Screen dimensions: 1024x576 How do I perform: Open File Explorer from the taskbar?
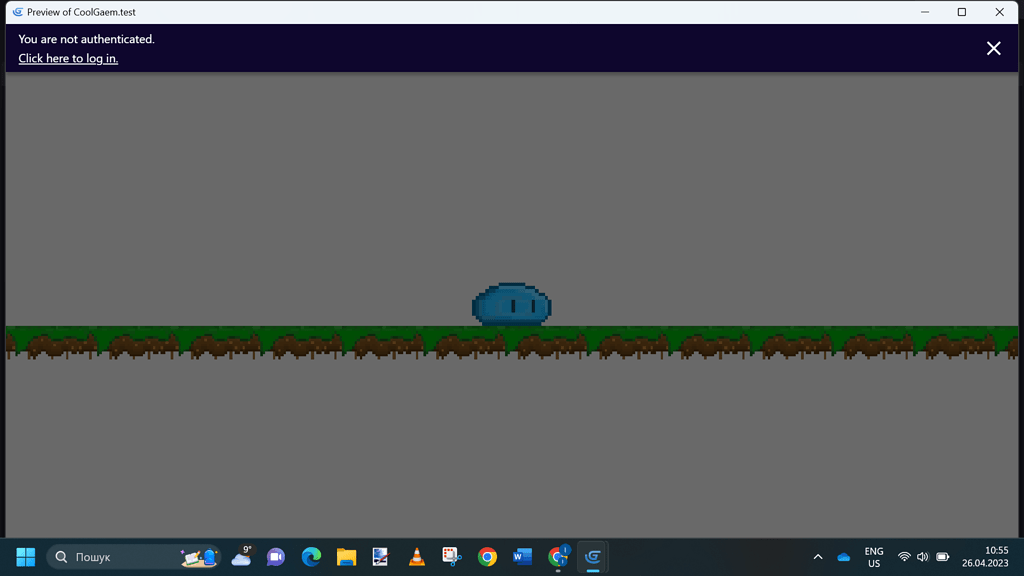pos(345,557)
